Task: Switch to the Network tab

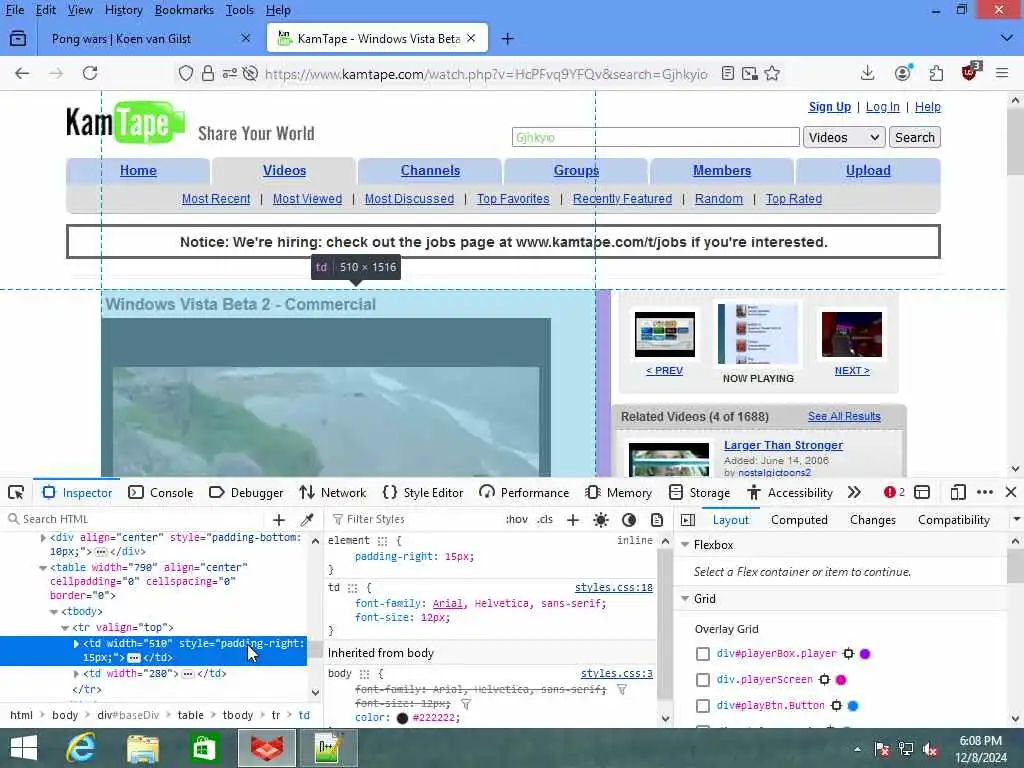Action: pos(332,492)
